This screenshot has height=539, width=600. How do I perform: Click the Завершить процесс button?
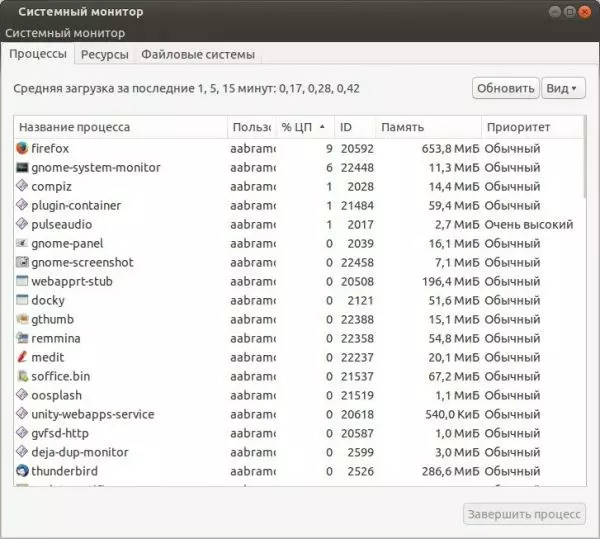[x=524, y=514]
